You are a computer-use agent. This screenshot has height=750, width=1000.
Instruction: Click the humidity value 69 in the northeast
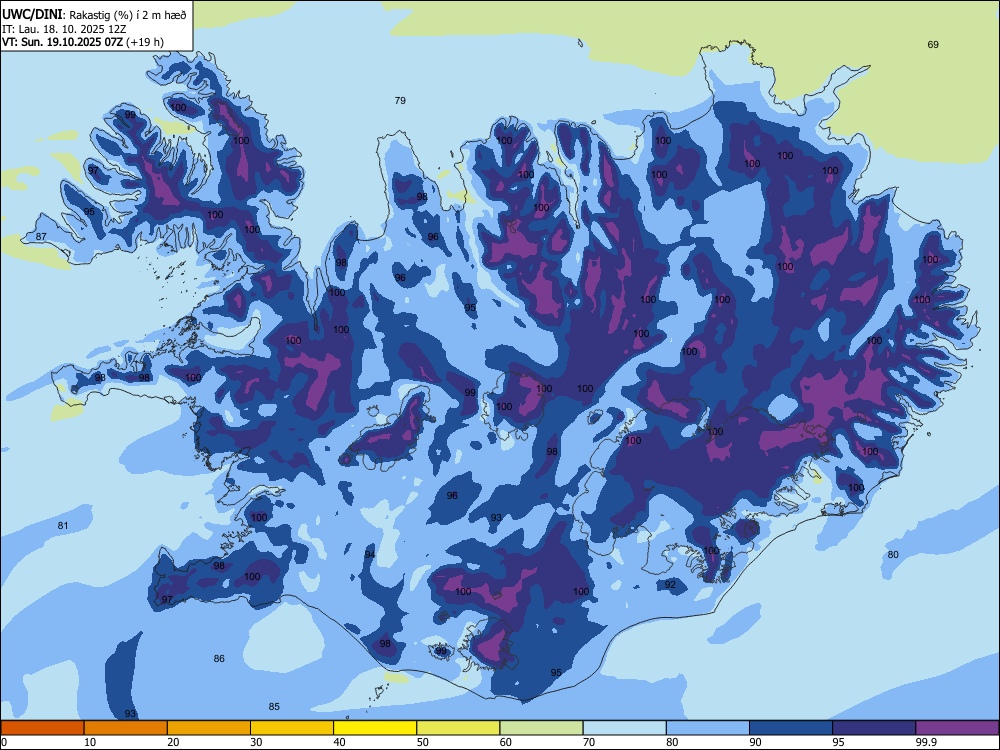coord(933,45)
